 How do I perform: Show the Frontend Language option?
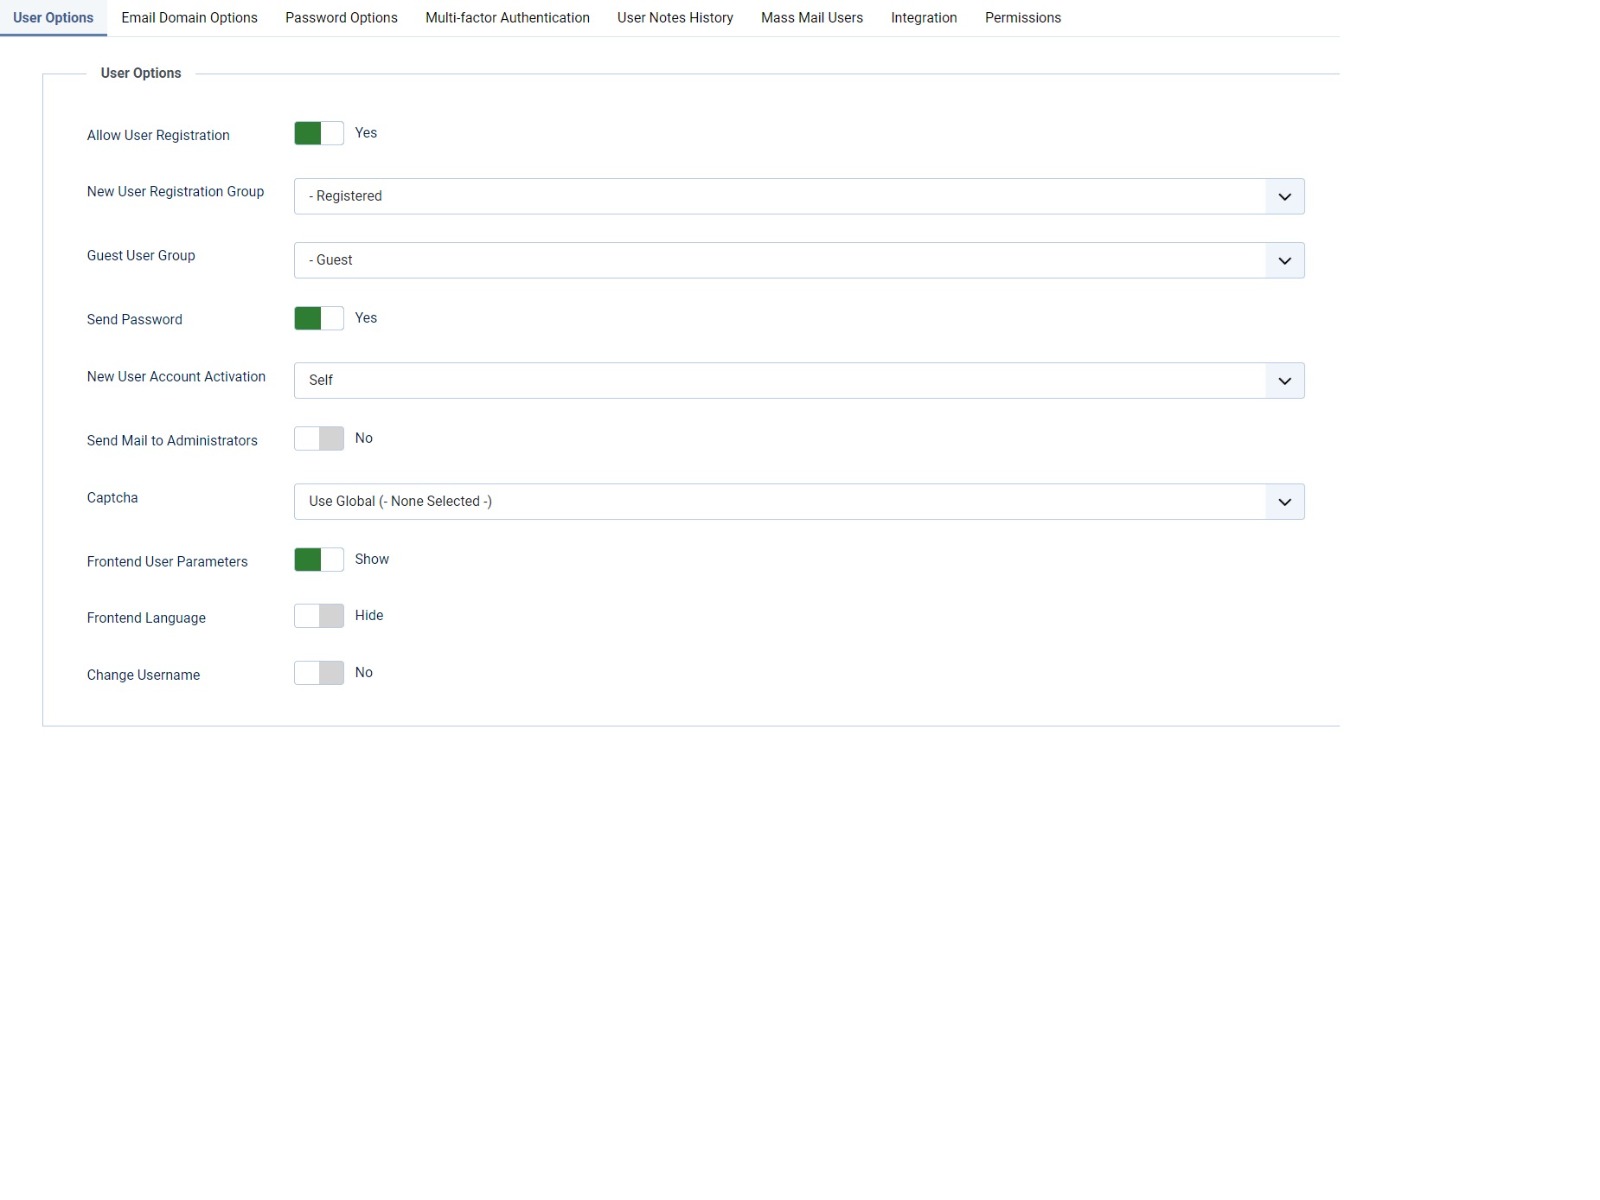click(319, 616)
